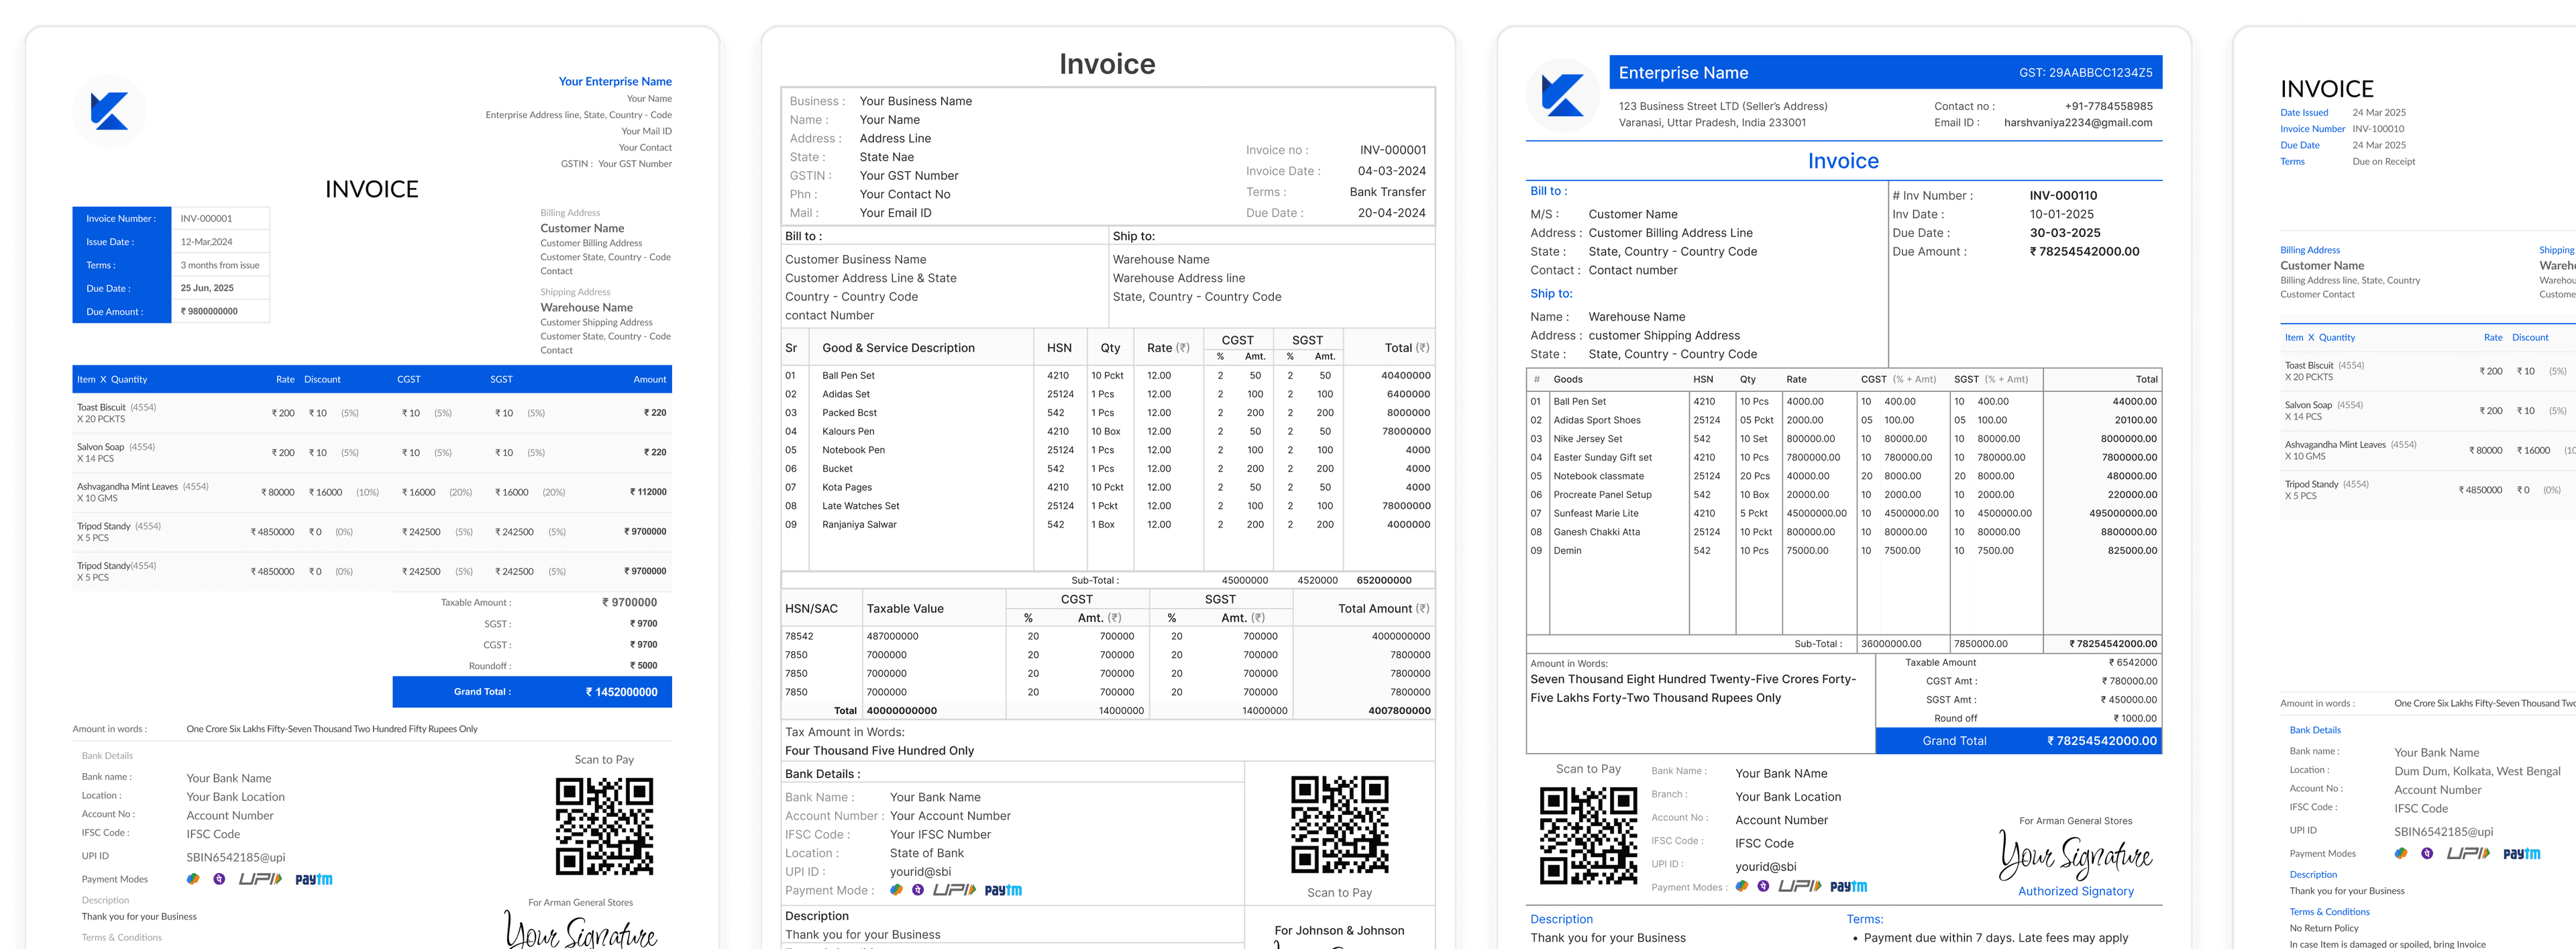Click the K logo left of blue Enterprise Name banner
Screen dimensions: 2576x949
tap(1563, 96)
